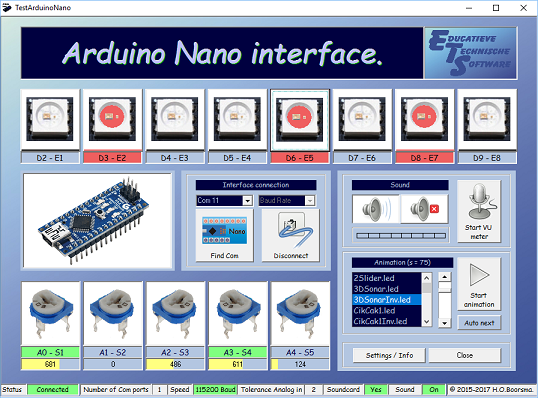Viewport: 538px width, 398px height.
Task: Select 2Slider.led in the animation list
Action: 387,278
